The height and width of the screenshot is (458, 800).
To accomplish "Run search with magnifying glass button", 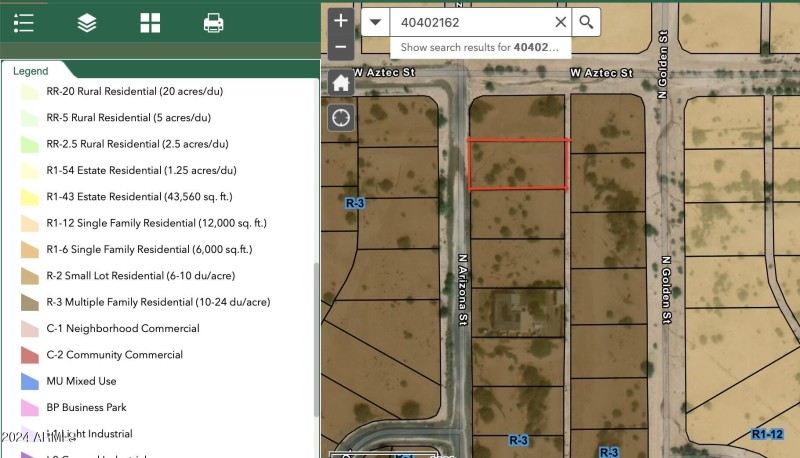I will [x=587, y=22].
